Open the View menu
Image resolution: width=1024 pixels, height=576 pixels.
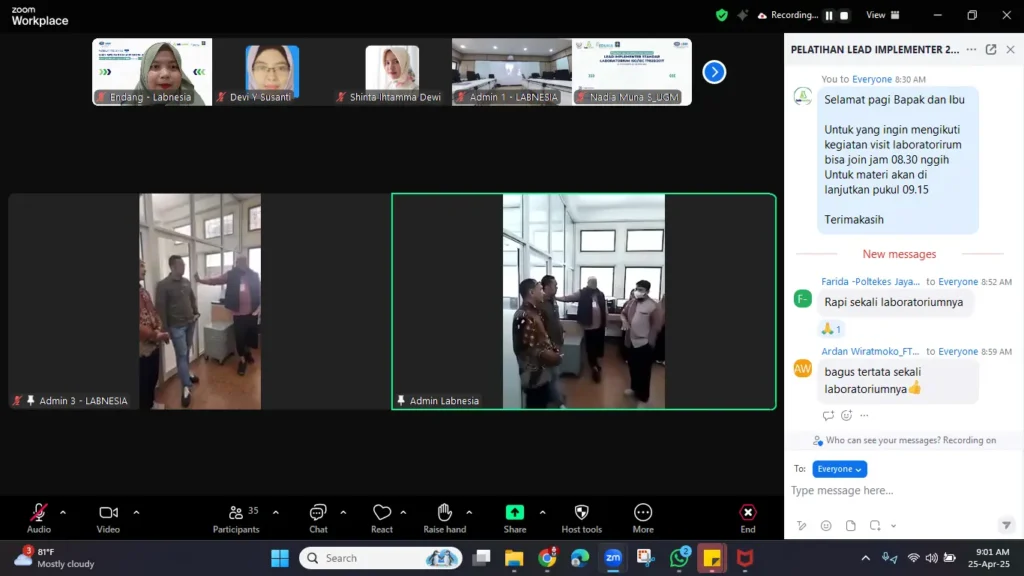(880, 15)
